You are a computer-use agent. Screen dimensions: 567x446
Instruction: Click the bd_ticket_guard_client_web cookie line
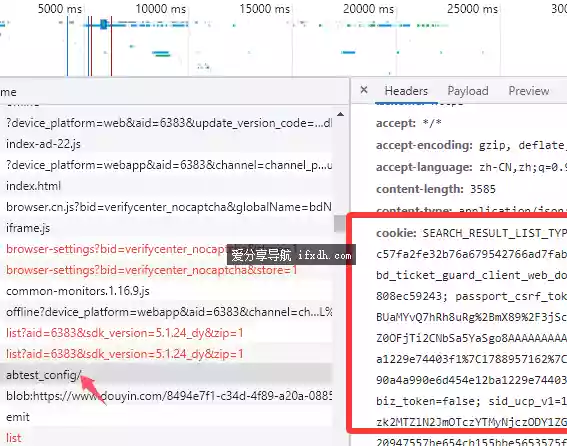472,275
